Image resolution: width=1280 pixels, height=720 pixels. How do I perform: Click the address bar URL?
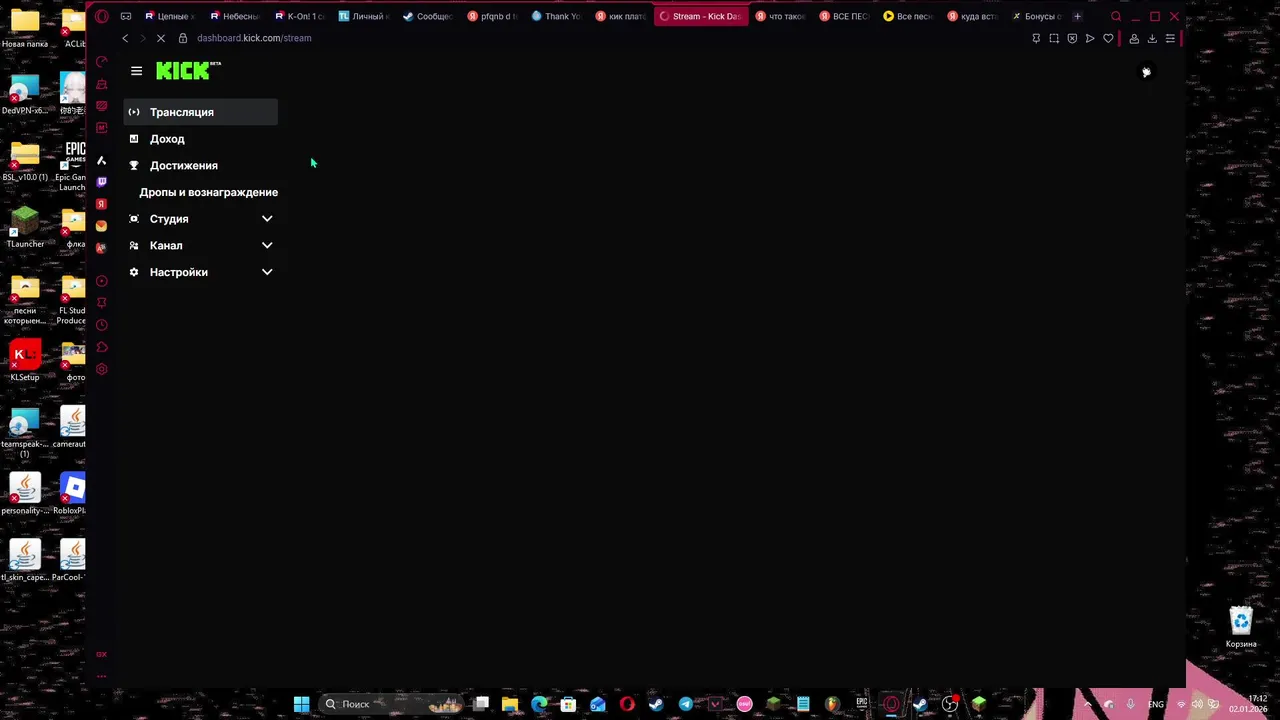254,38
